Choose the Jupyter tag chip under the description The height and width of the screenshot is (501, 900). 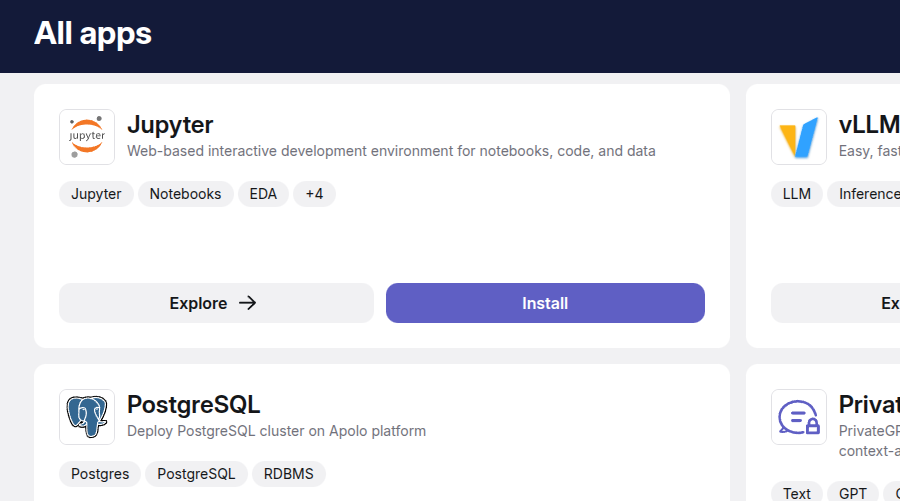pyautogui.click(x=96, y=194)
